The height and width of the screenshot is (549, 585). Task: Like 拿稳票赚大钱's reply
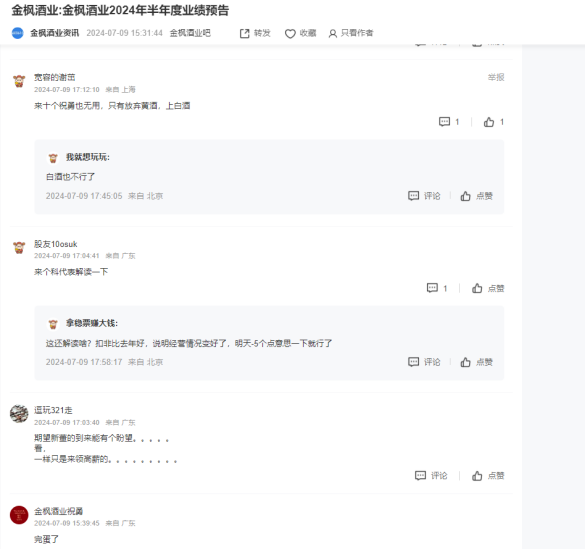point(476,362)
